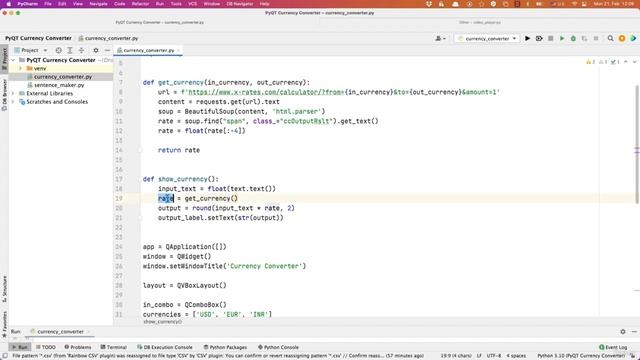Run currency_converter with the black play icon
640x360 pixels.
click(527, 38)
